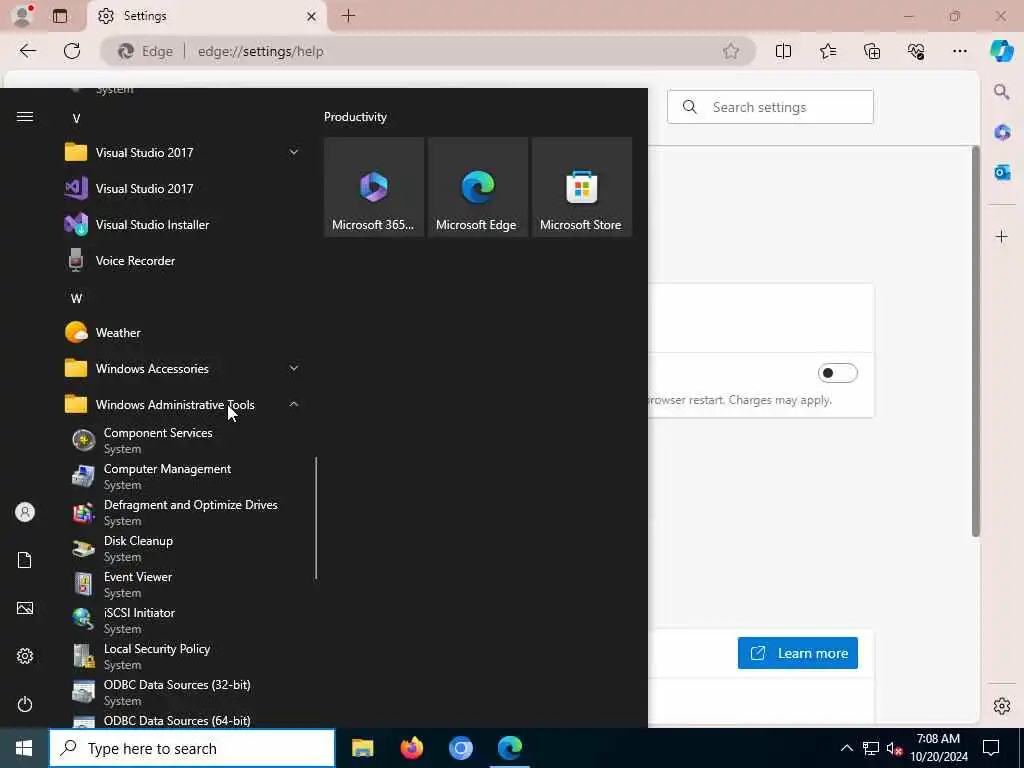Open user account icon in Start menu

tap(25, 512)
